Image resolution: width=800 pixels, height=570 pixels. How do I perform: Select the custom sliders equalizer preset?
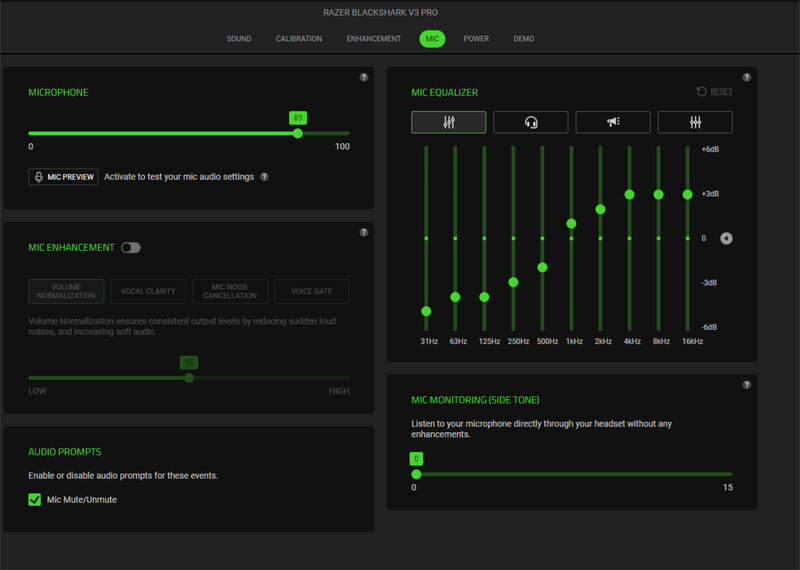pos(448,122)
